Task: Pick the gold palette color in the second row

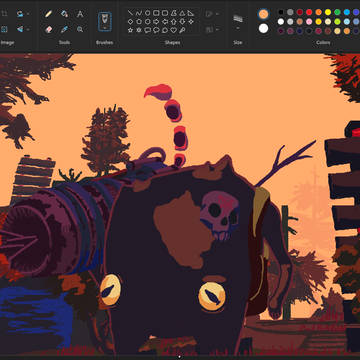Action: pyautogui.click(x=319, y=22)
